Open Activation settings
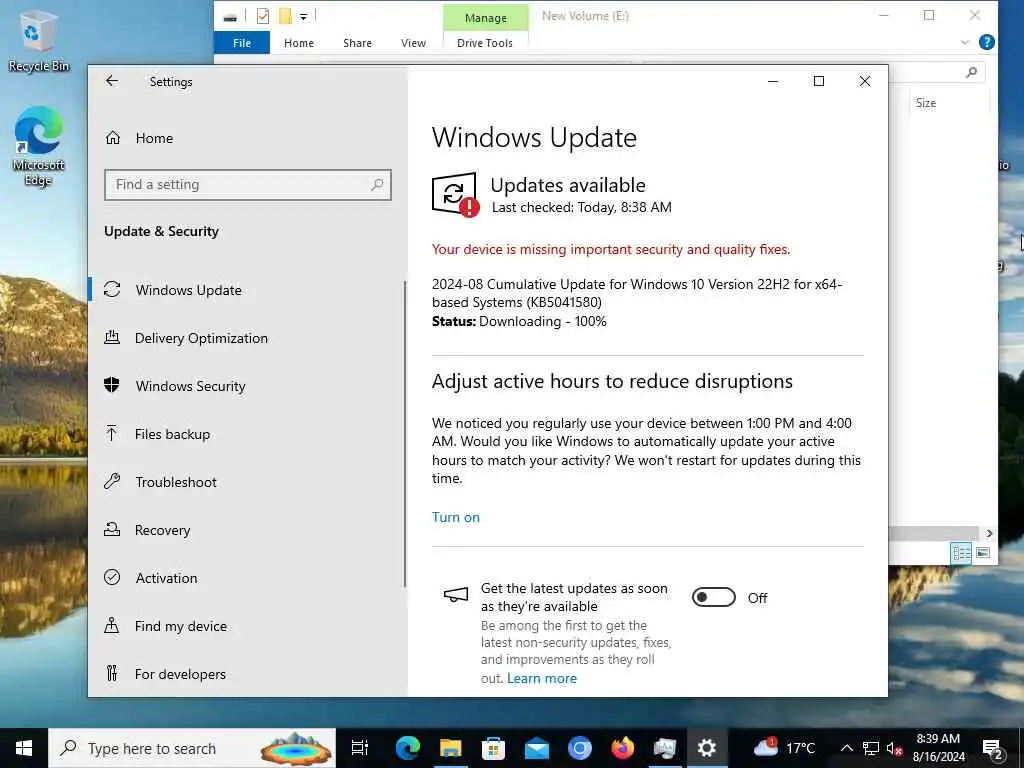This screenshot has width=1024, height=768. (x=166, y=578)
